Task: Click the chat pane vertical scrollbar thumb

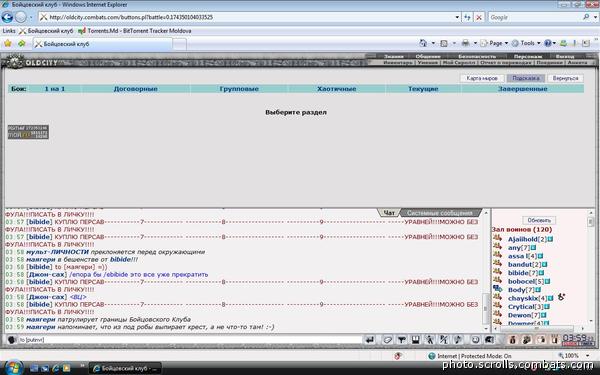Action: tap(486, 308)
